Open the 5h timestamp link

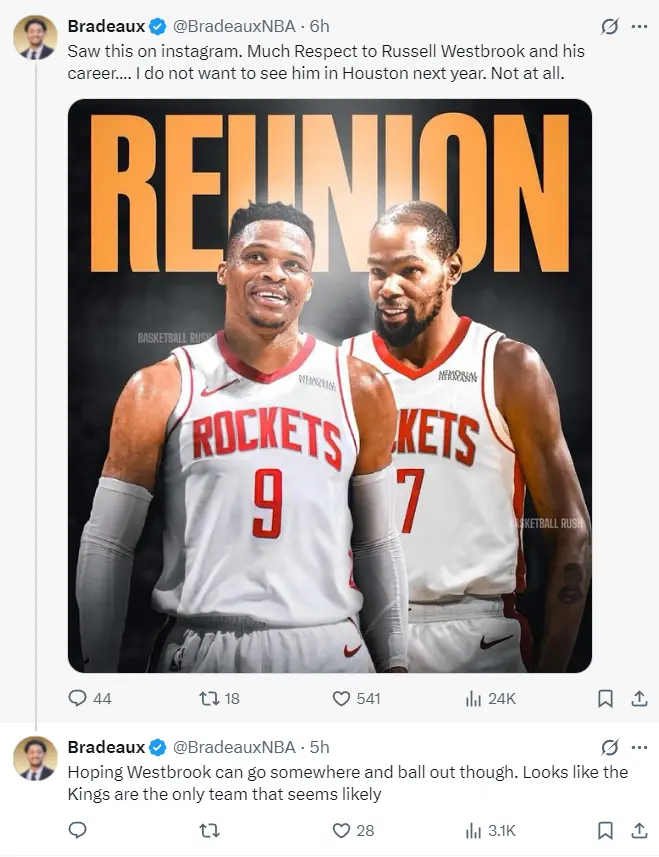tap(319, 747)
